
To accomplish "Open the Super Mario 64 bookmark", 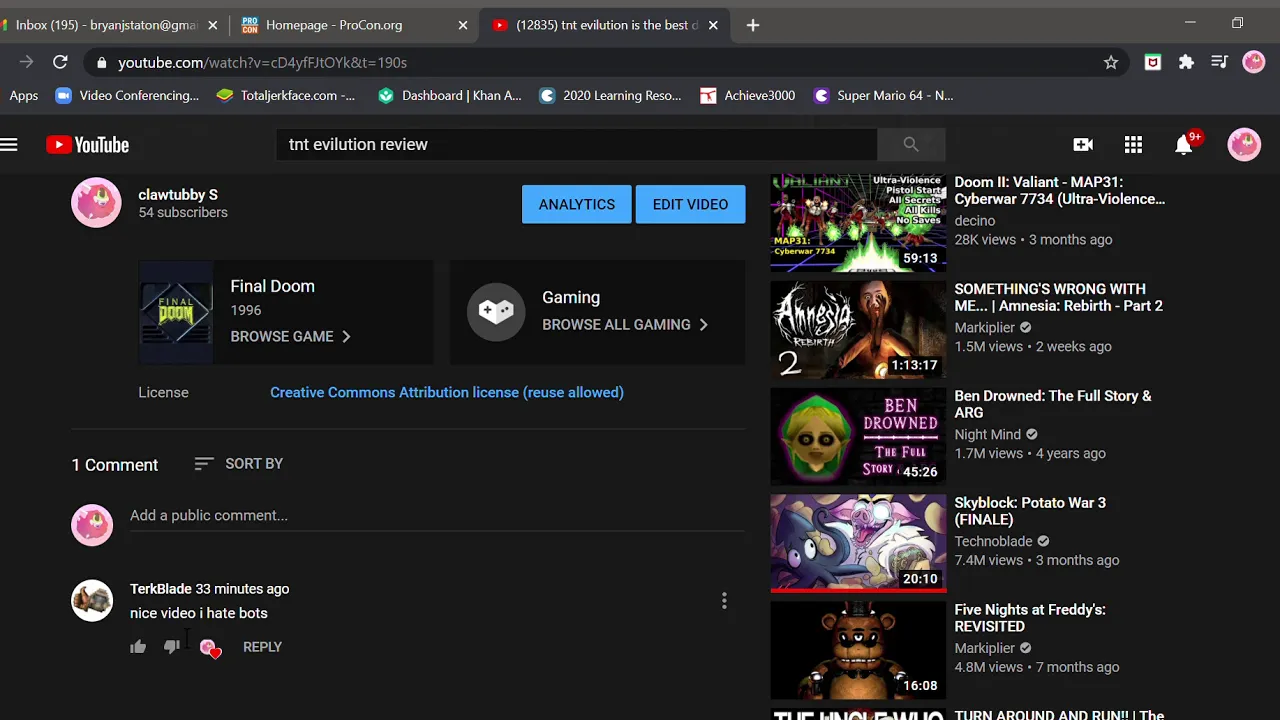I will (884, 96).
